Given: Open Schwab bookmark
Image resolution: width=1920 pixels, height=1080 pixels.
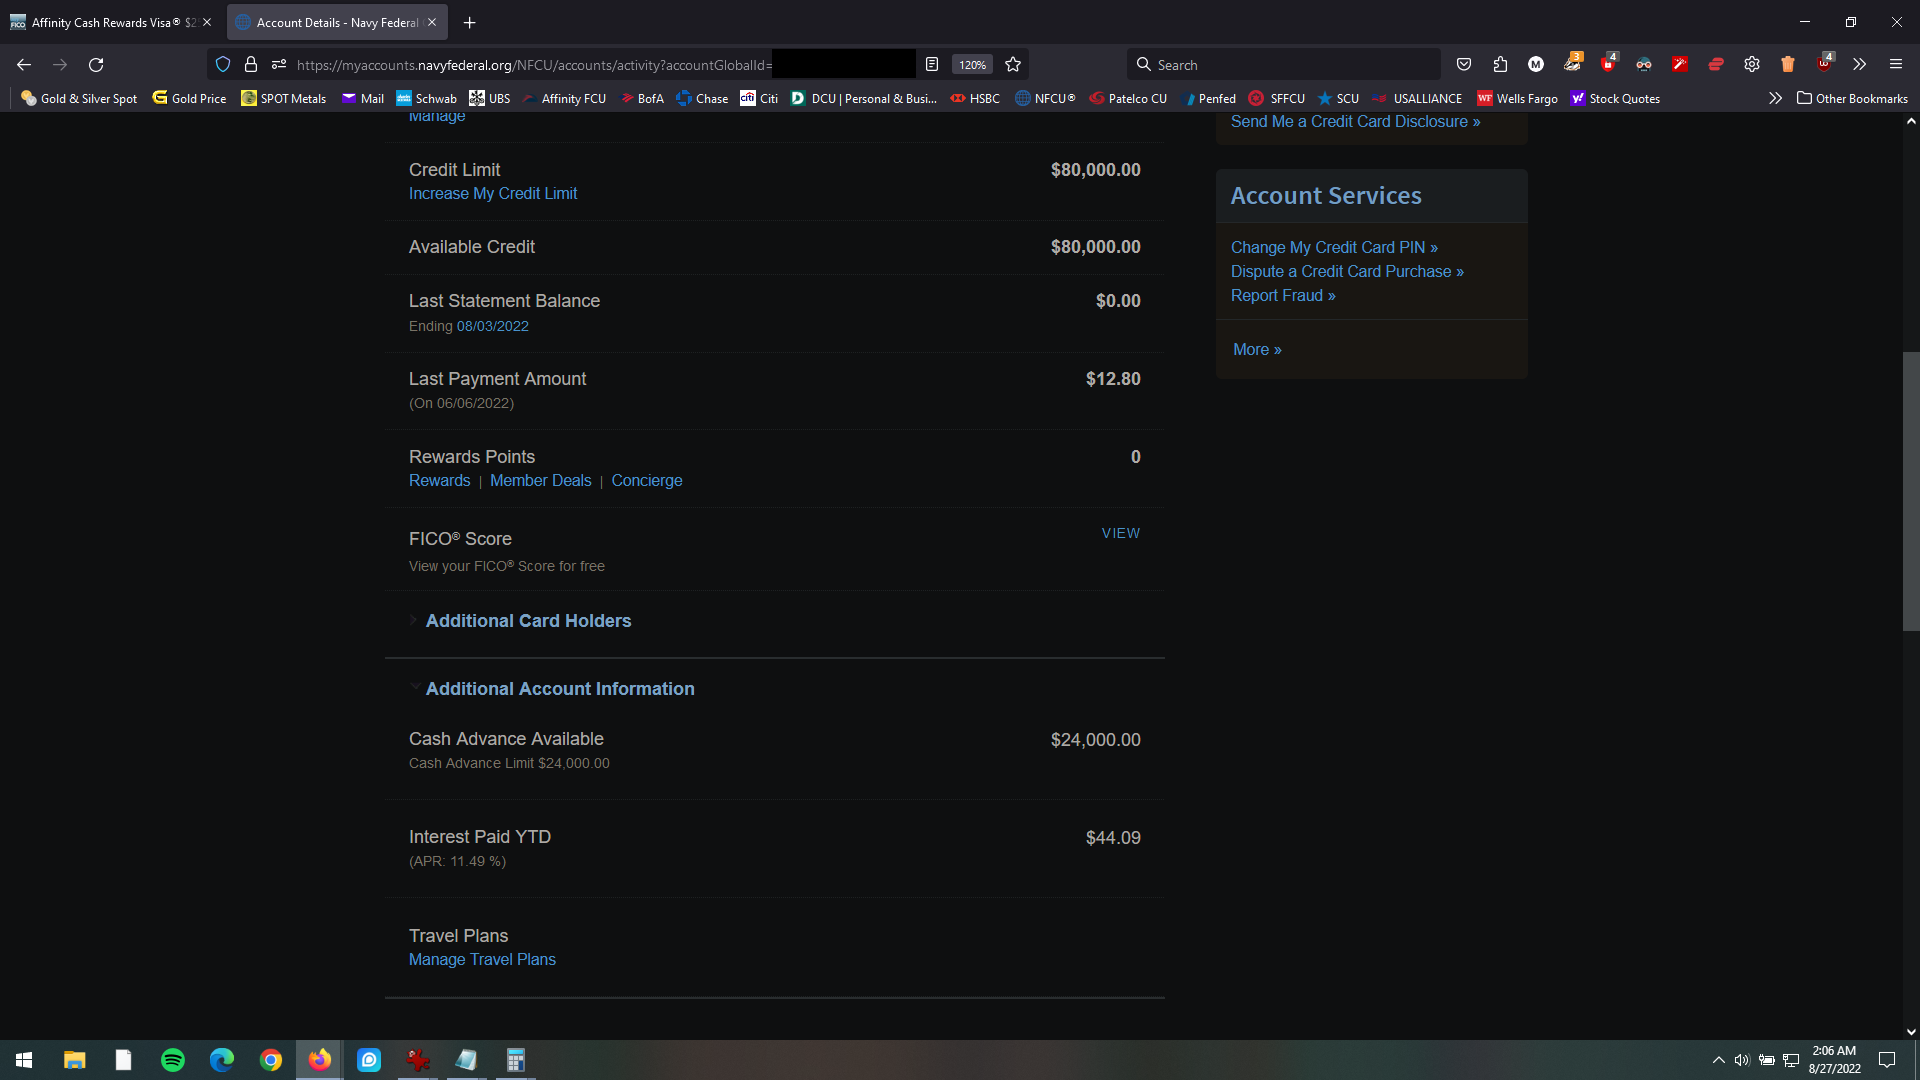Looking at the screenshot, I should 426,99.
